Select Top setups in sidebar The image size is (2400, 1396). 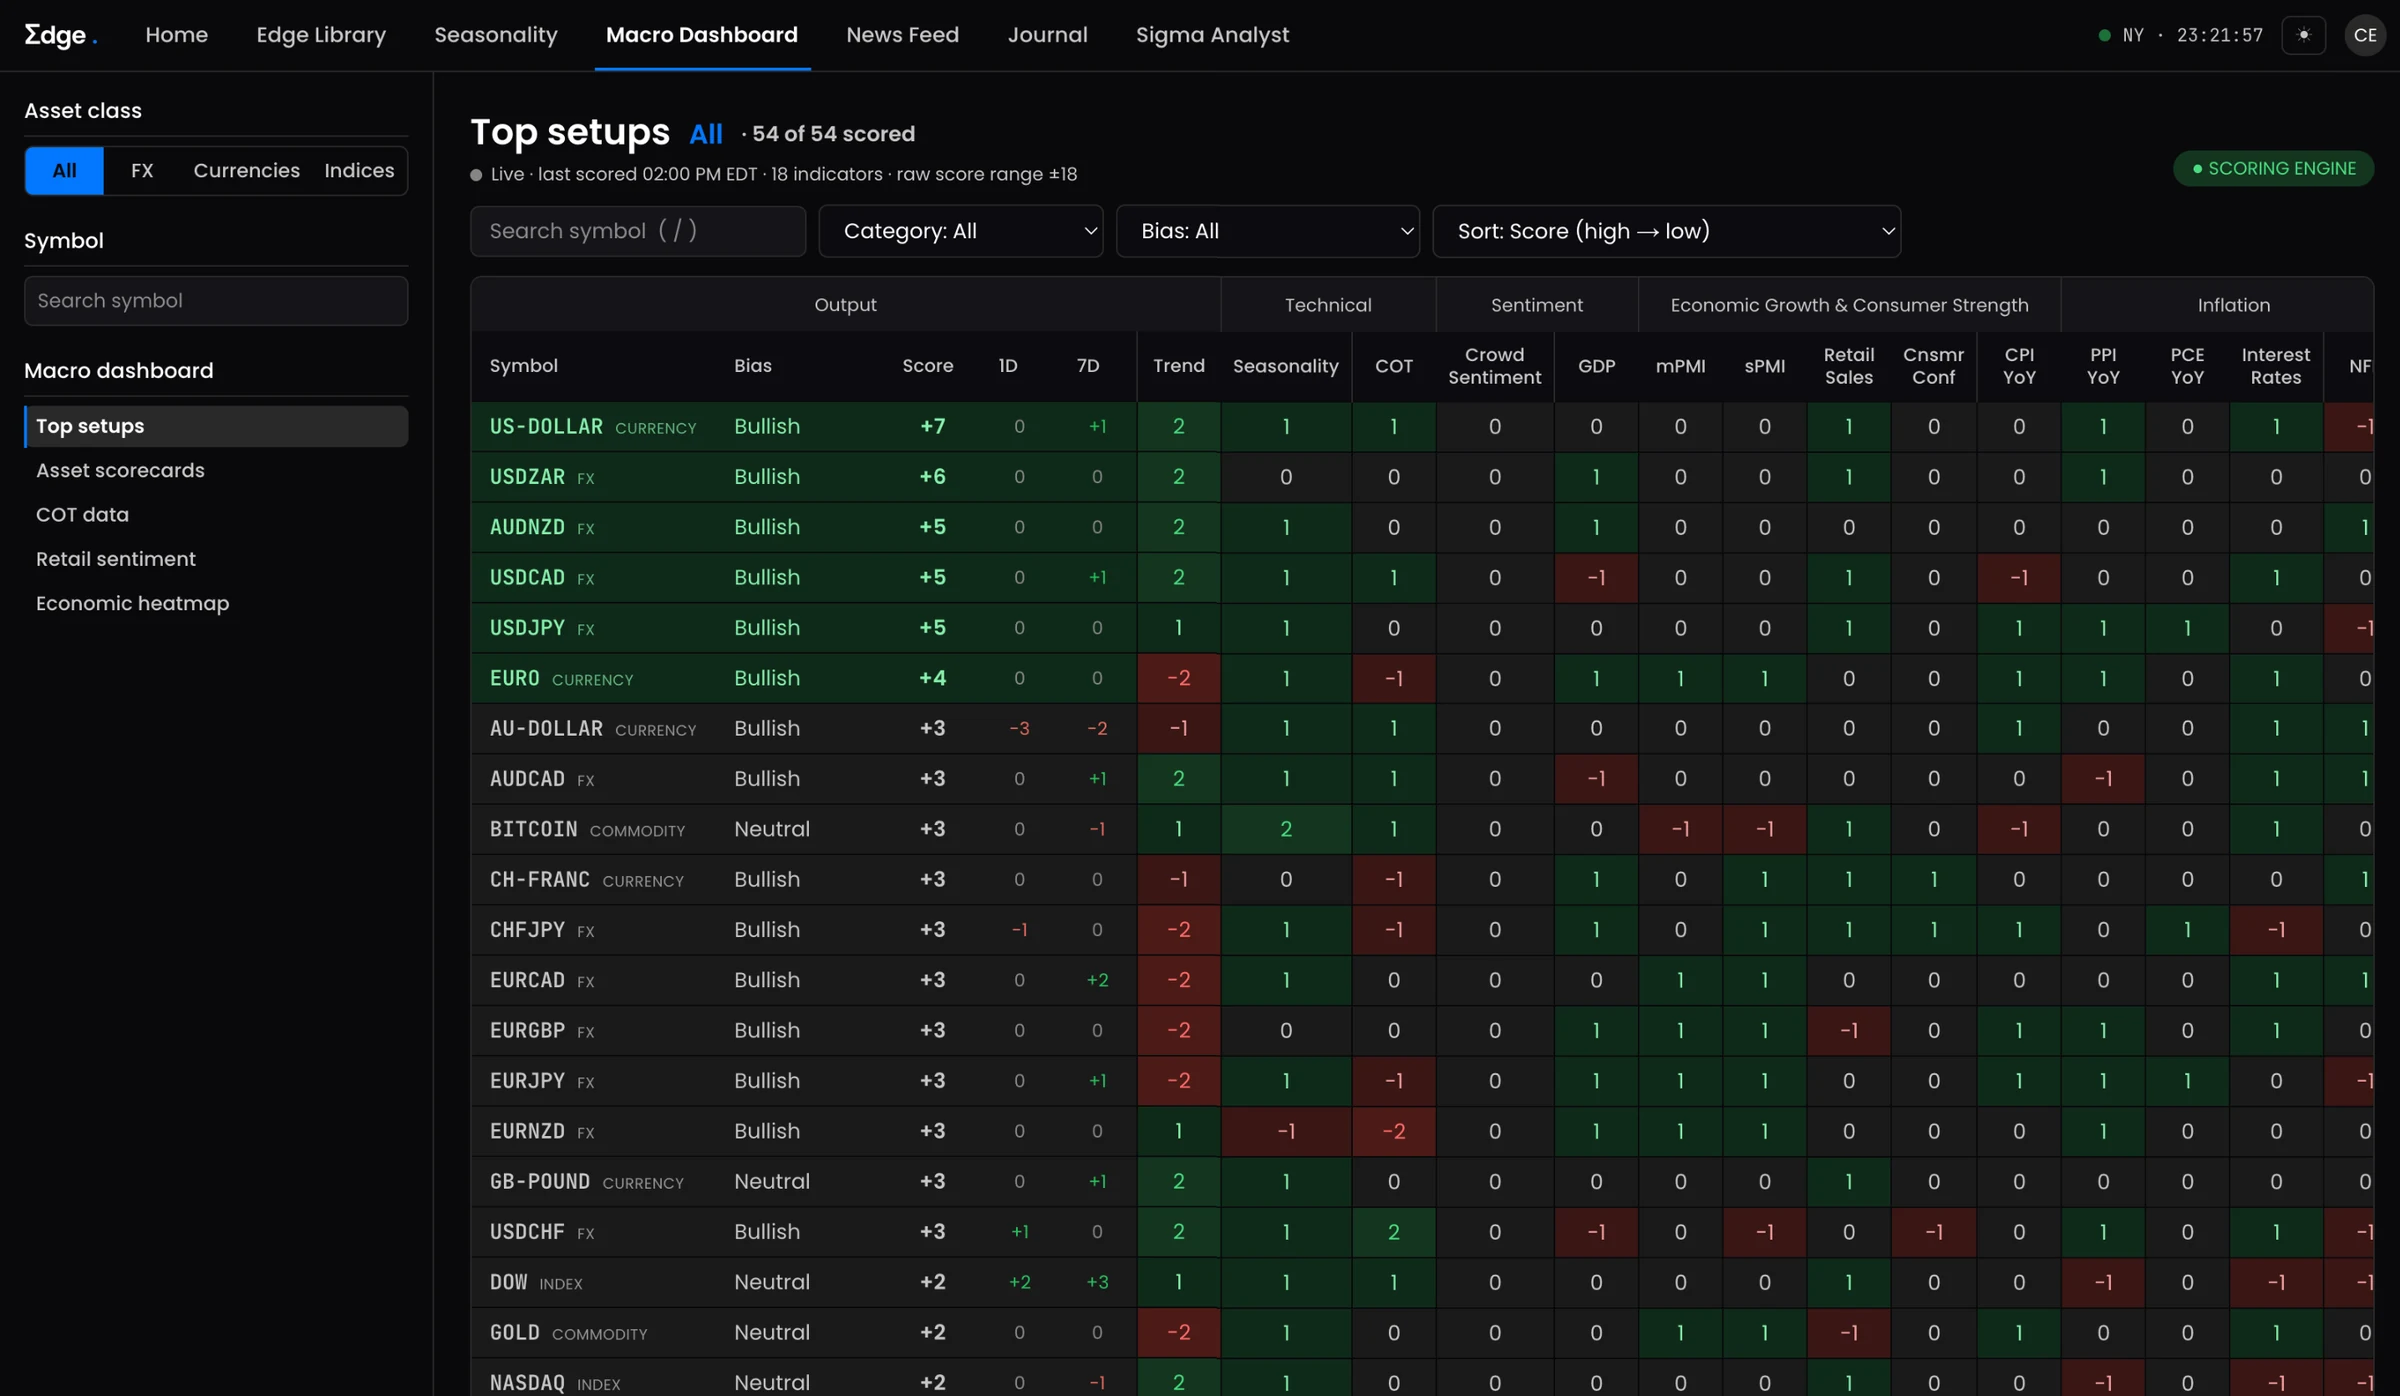[x=216, y=426]
